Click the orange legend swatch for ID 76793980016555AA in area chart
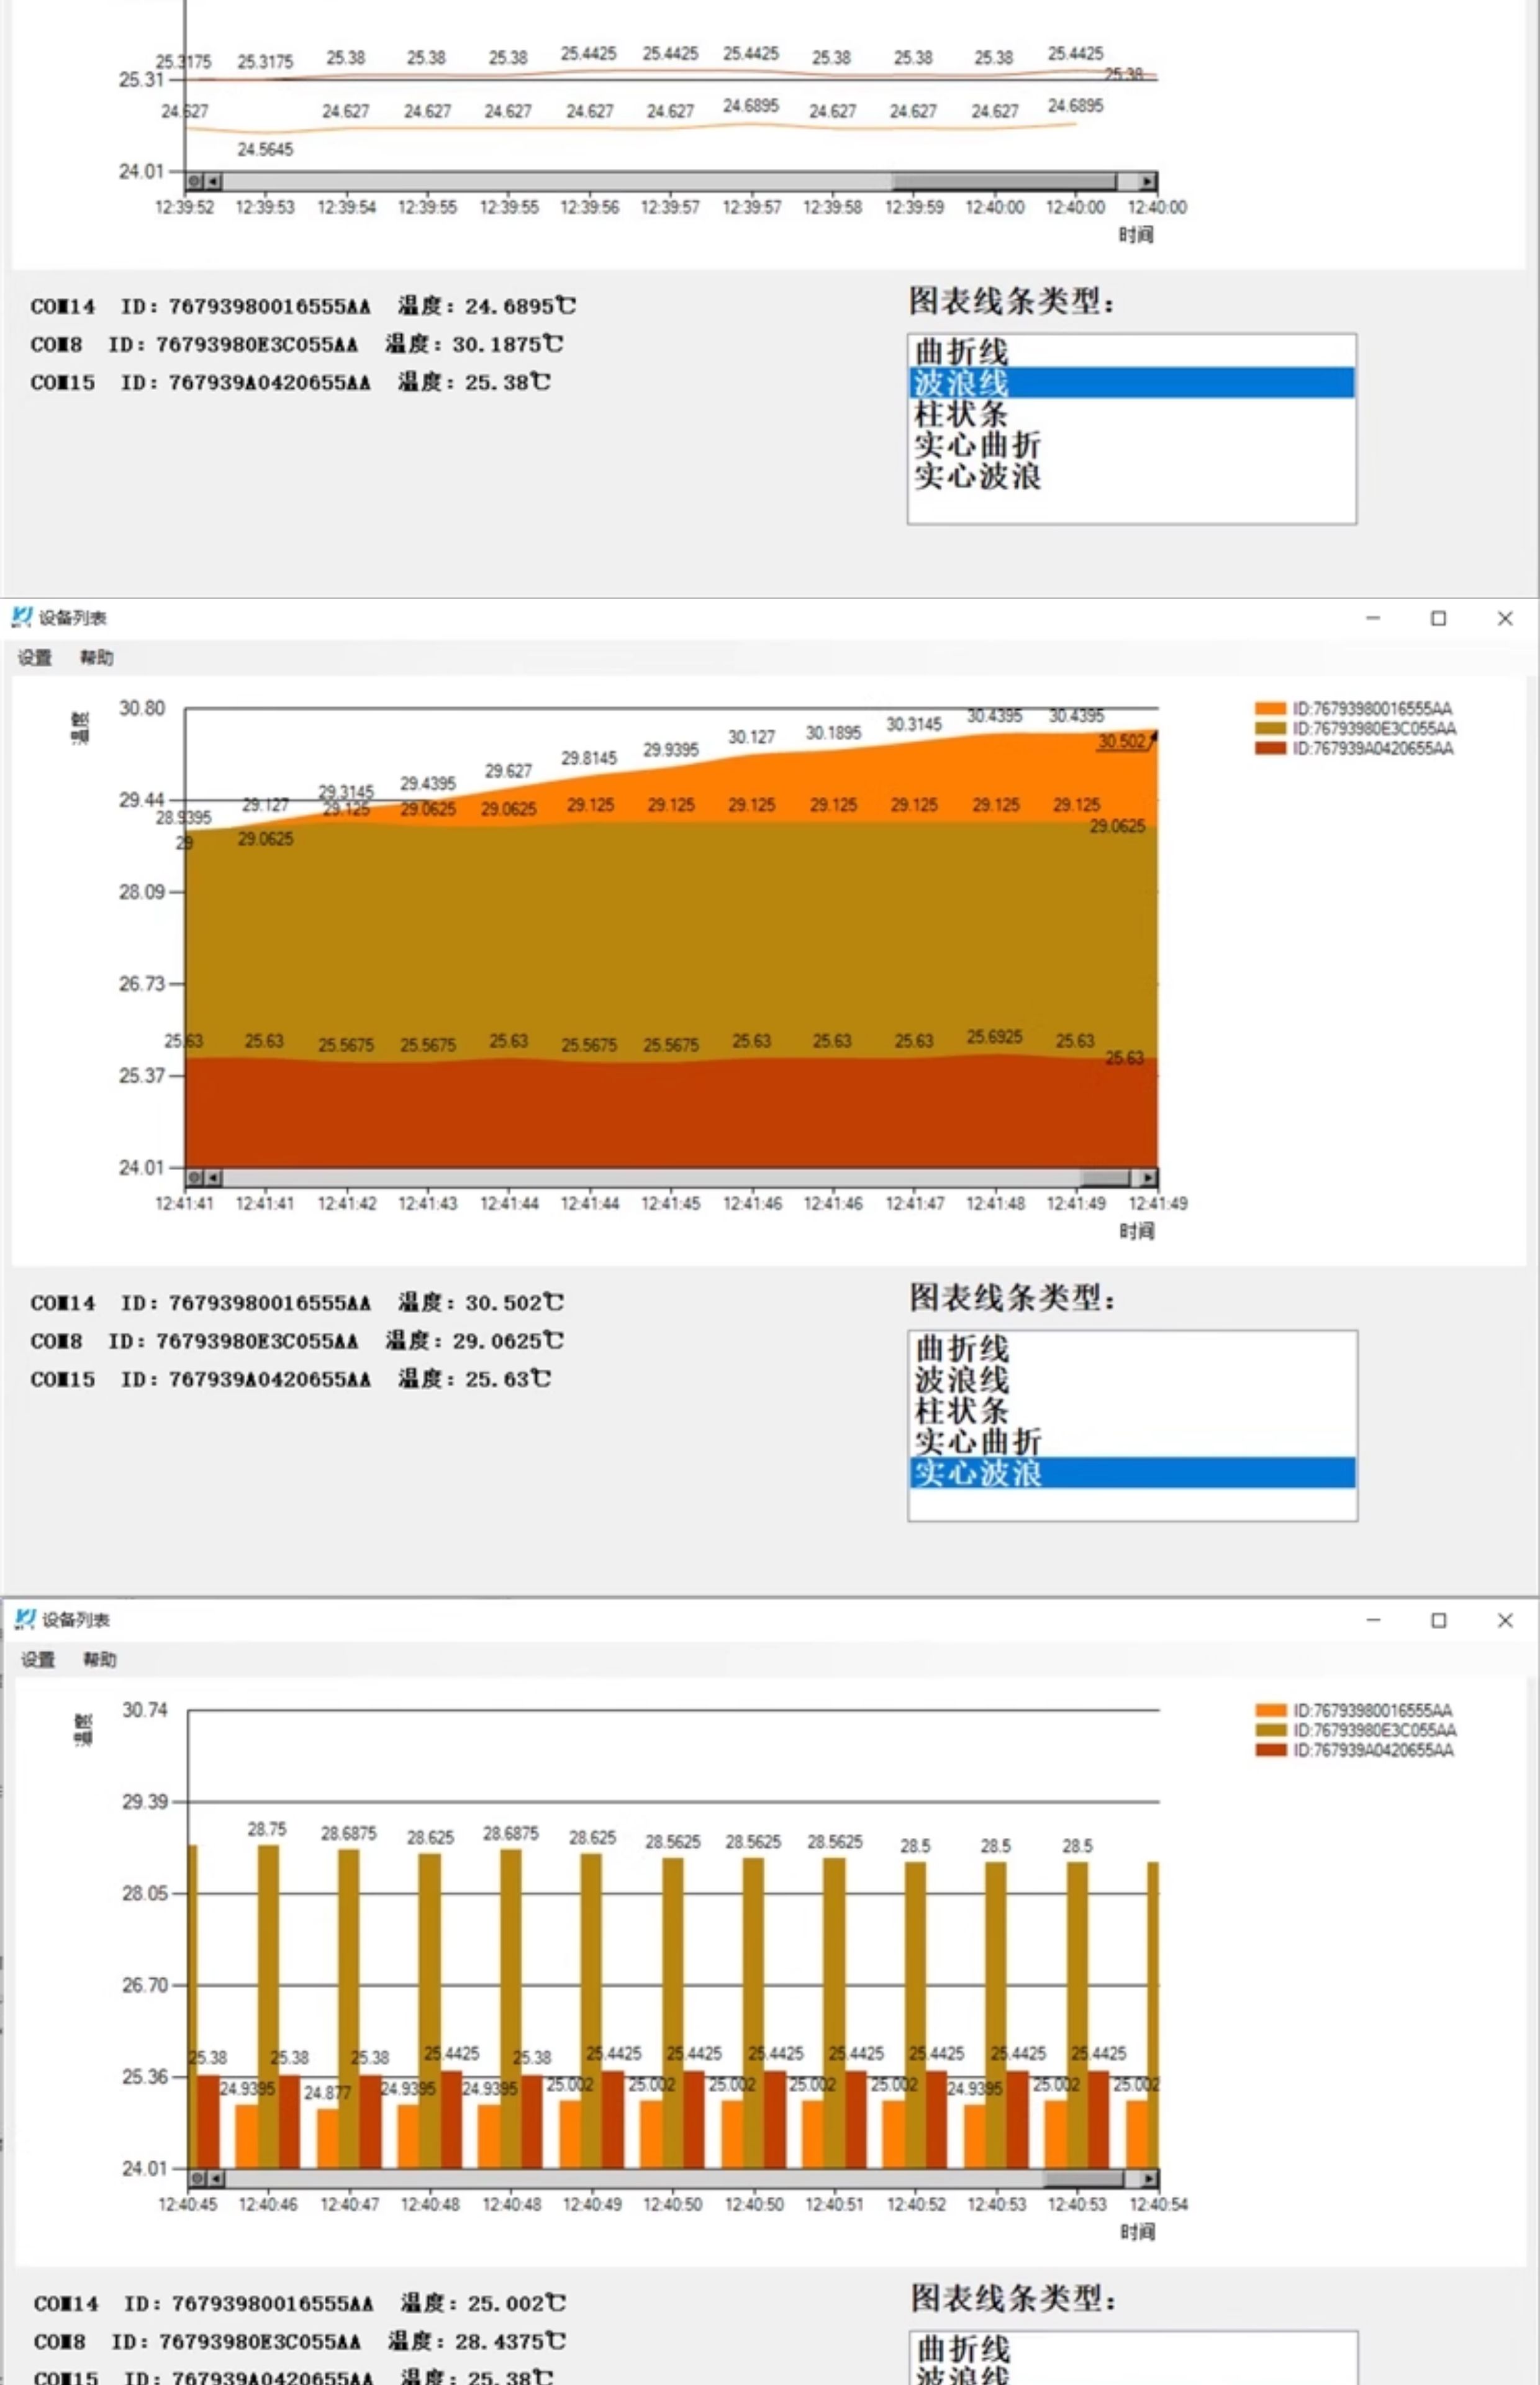This screenshot has height=2385, width=1540. tap(1270, 709)
